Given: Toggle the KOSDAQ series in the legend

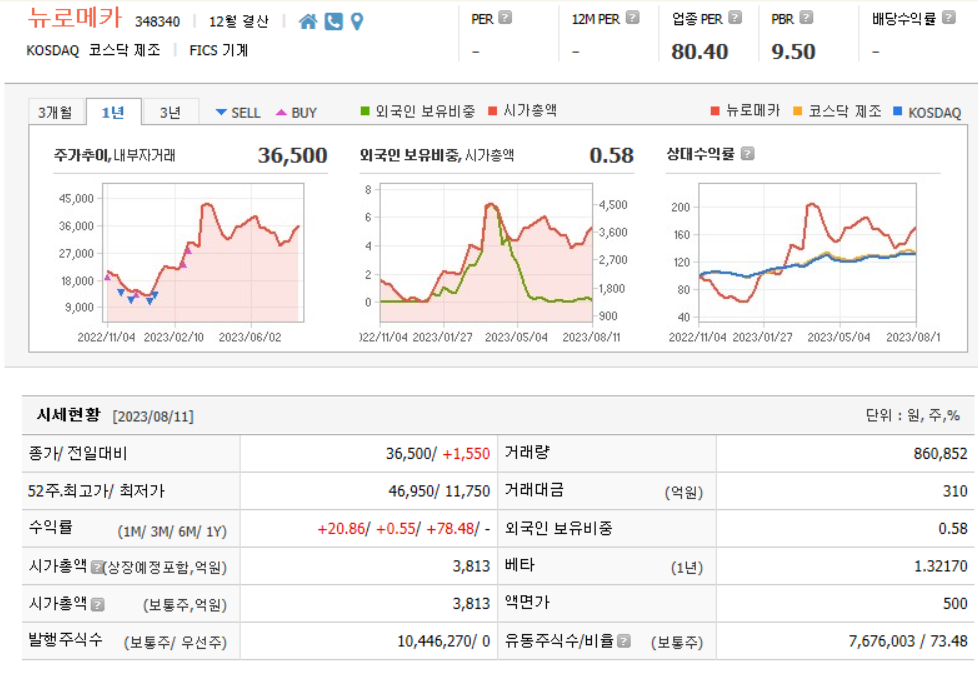Looking at the screenshot, I should coord(935,112).
